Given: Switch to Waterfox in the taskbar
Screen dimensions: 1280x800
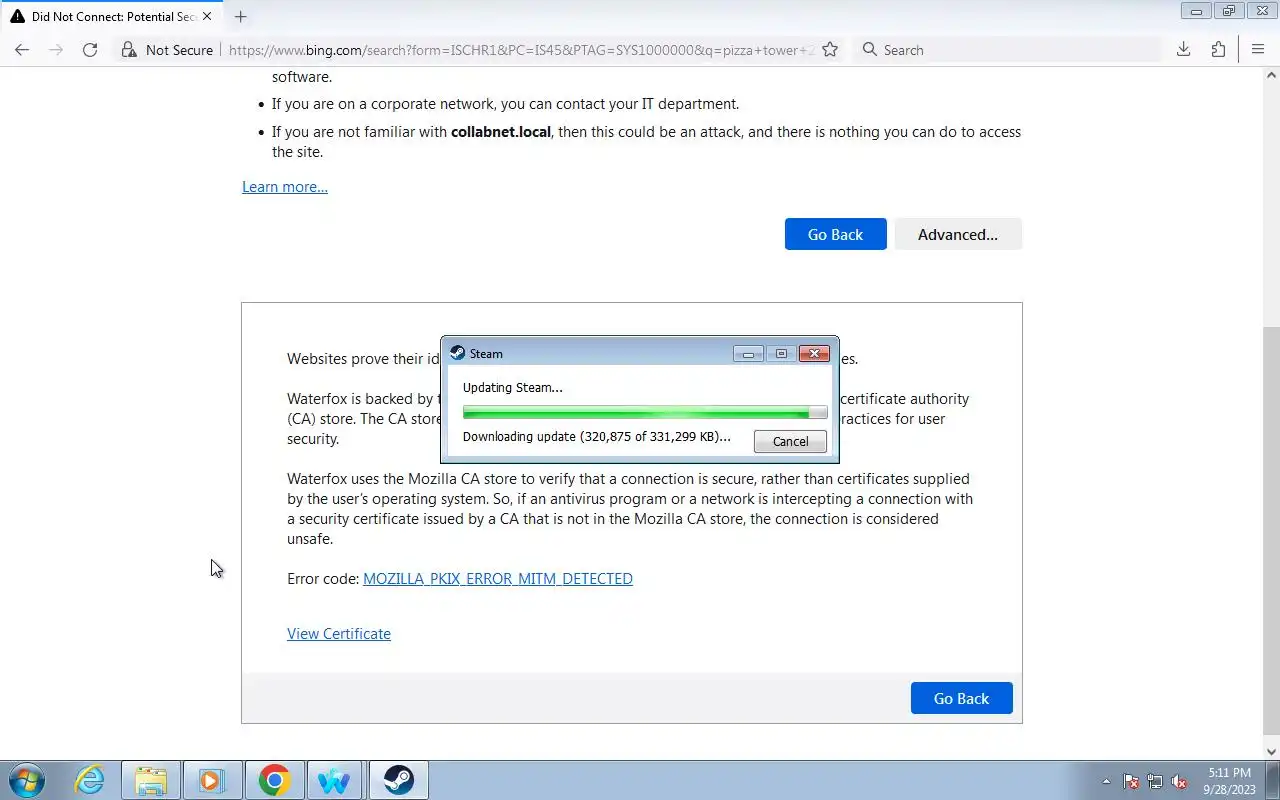Looking at the screenshot, I should 335,780.
